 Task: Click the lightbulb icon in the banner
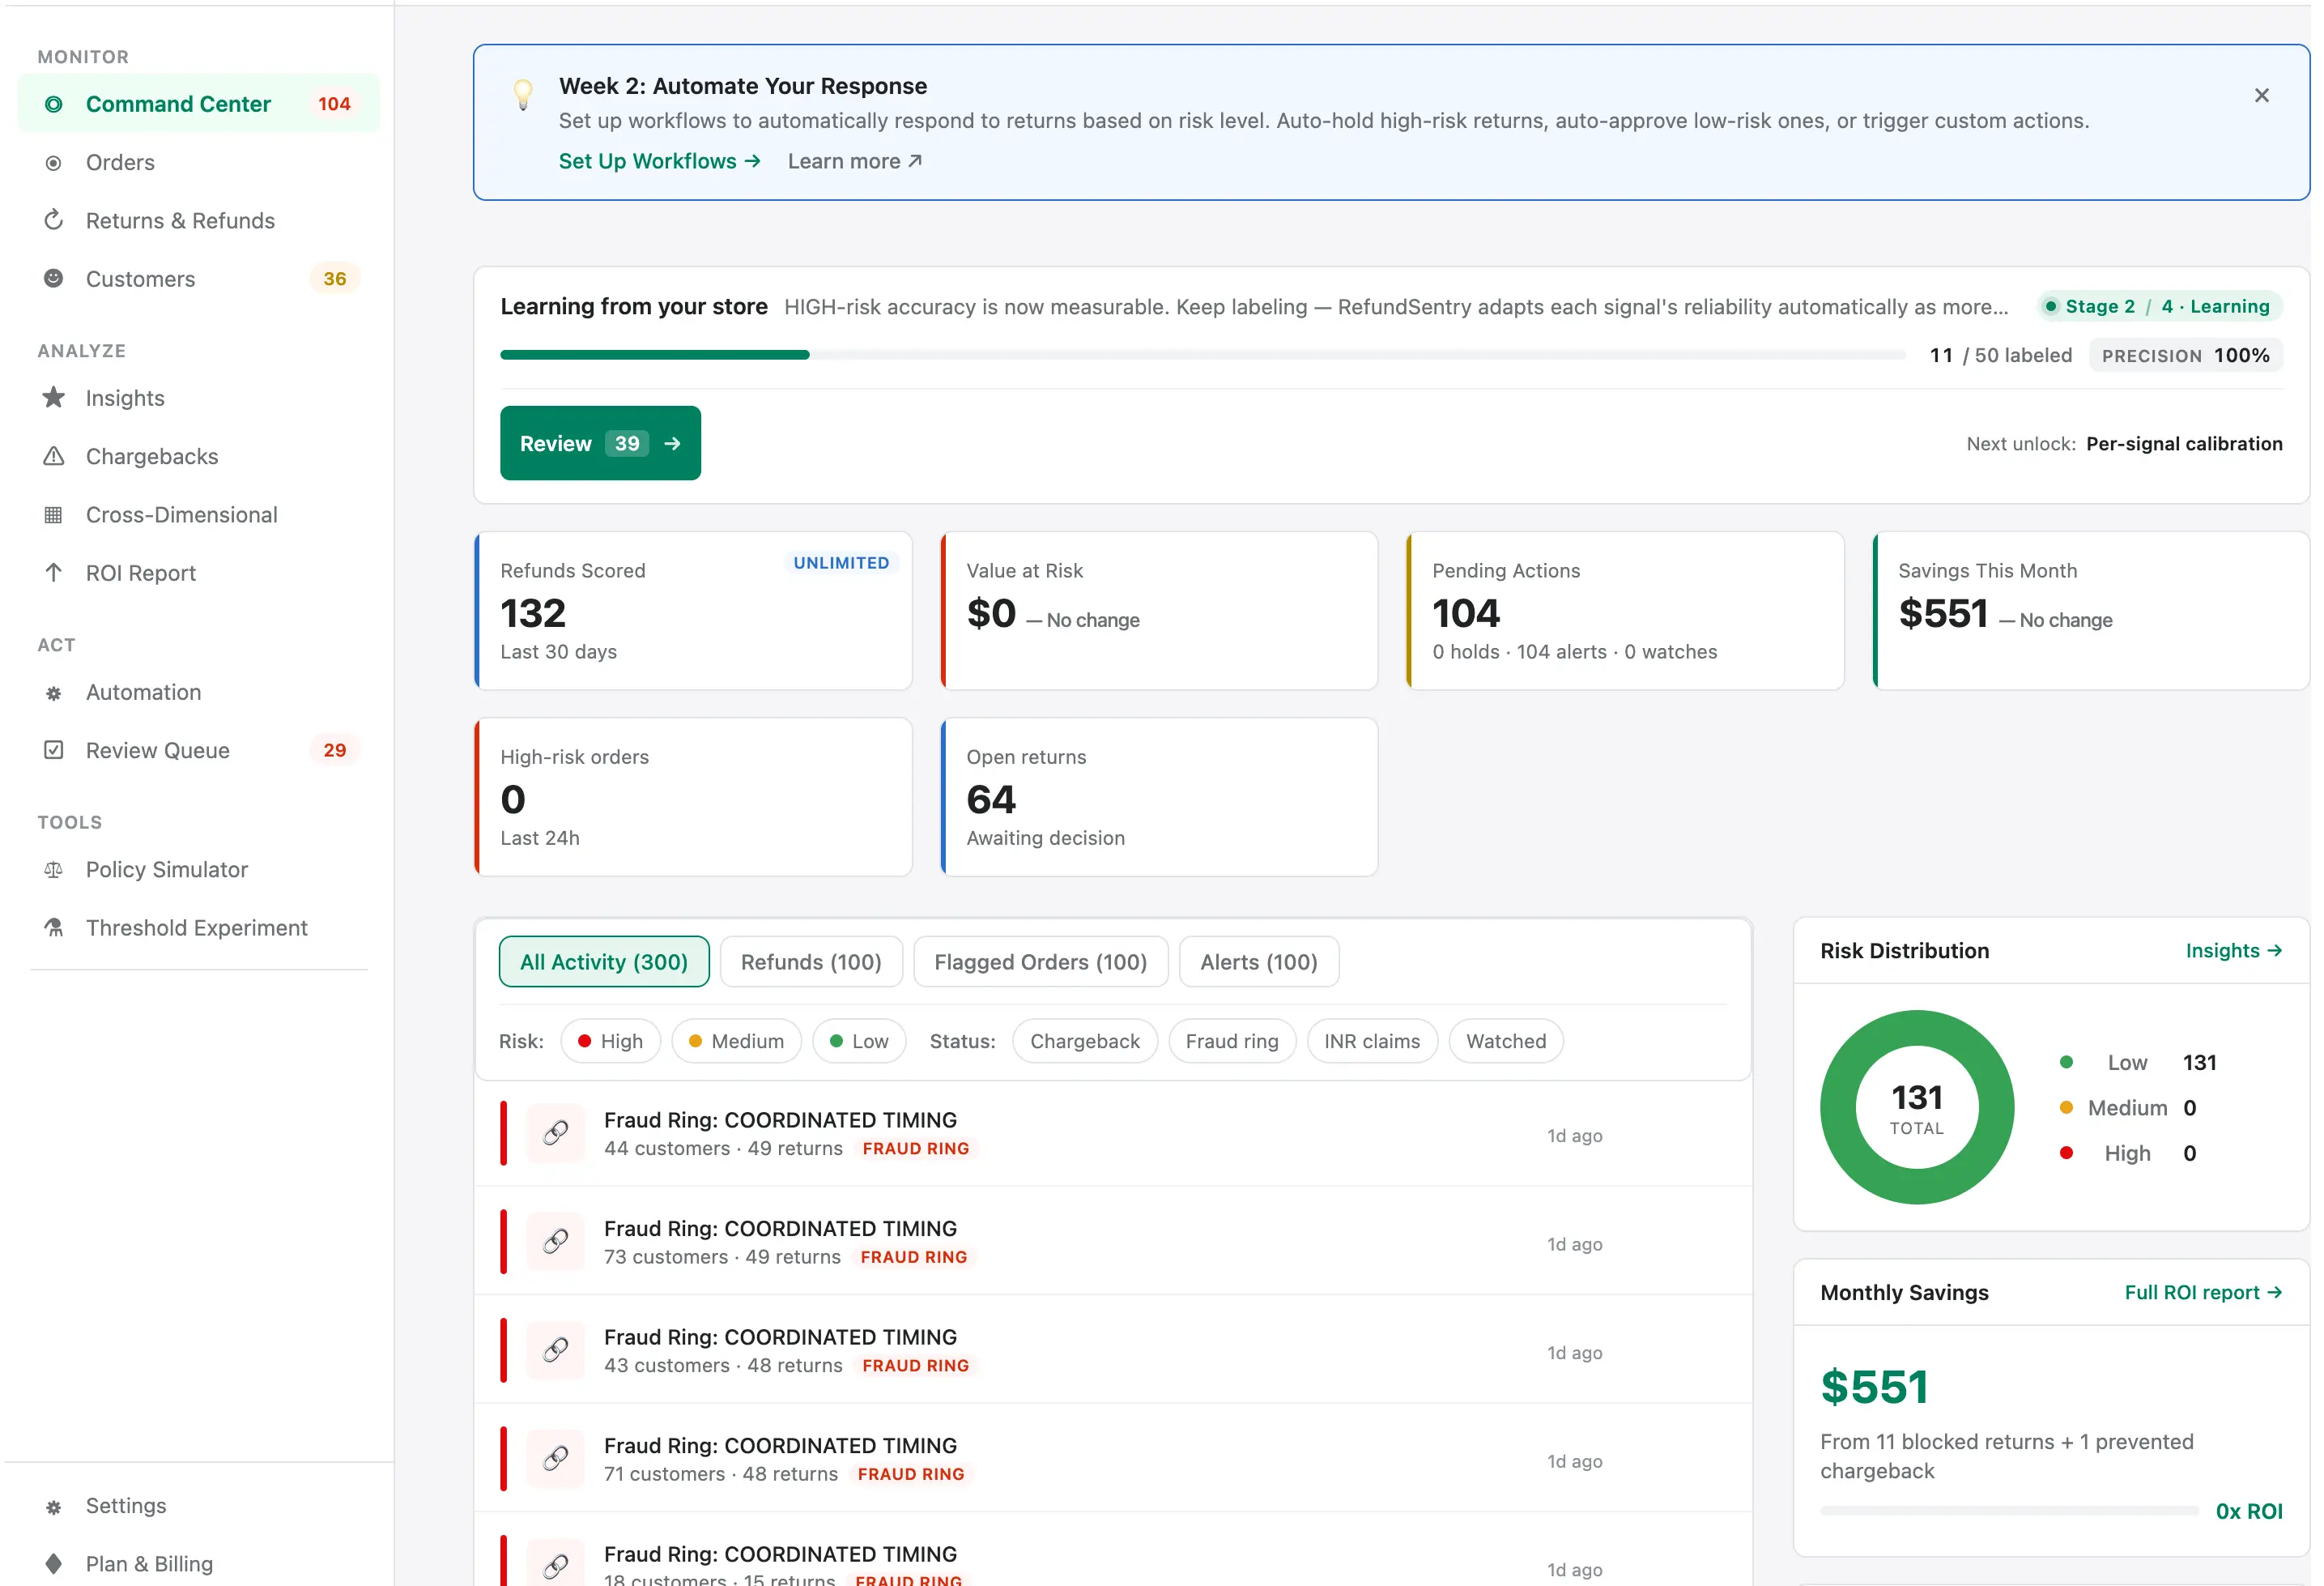pos(523,94)
